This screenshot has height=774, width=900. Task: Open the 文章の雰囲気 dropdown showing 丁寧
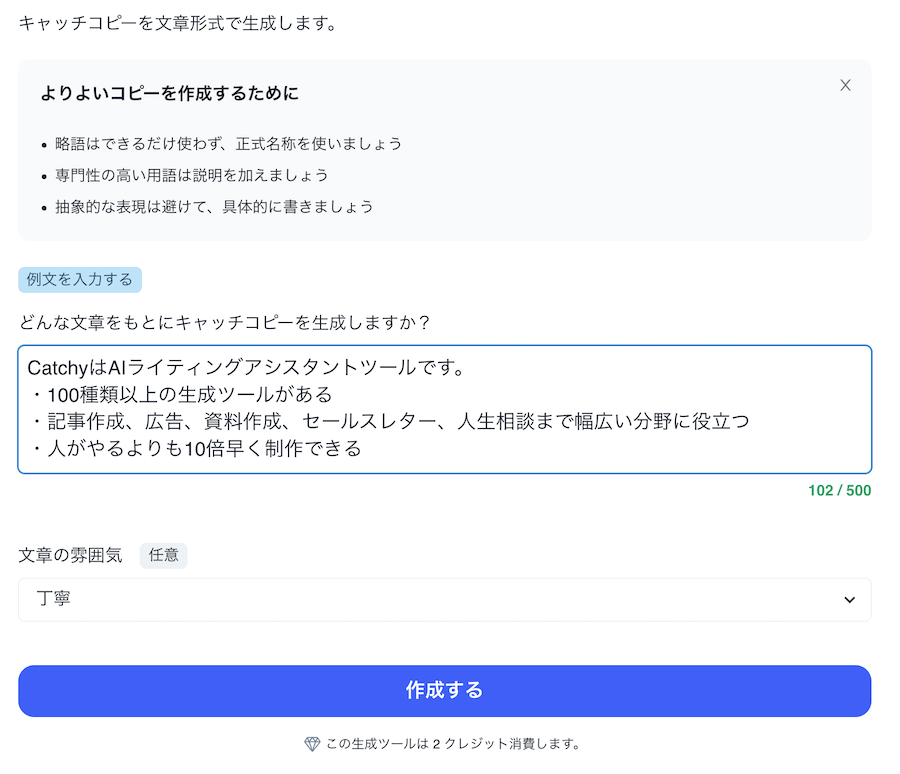pyautogui.click(x=445, y=599)
